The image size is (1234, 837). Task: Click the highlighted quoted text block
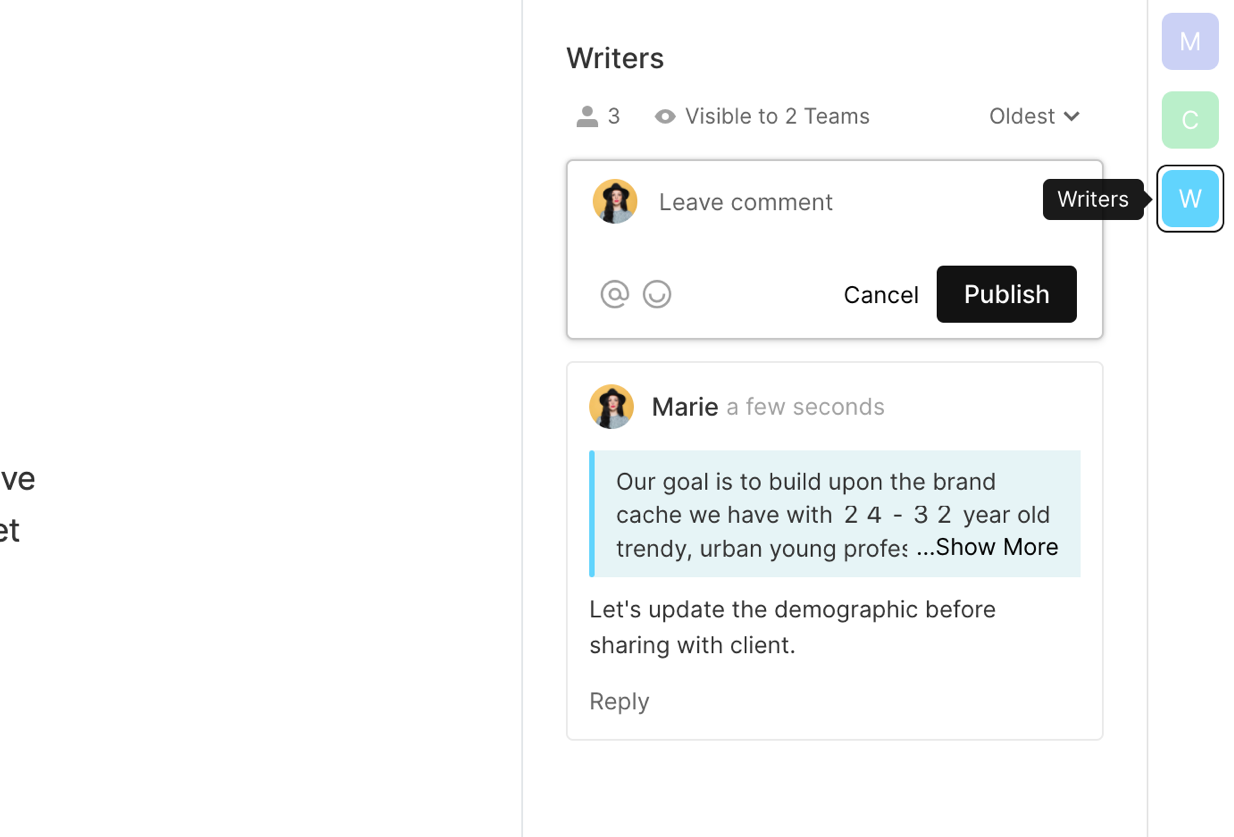pos(760,513)
